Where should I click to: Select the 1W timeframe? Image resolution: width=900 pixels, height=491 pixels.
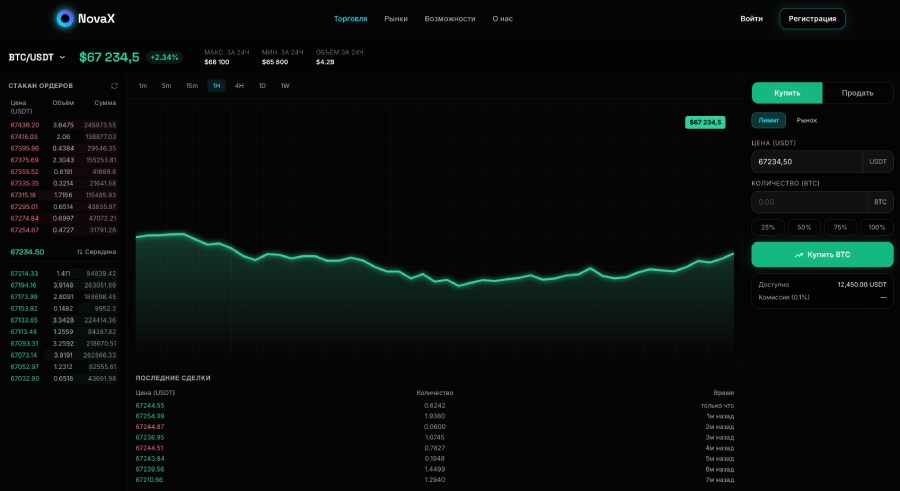coord(285,86)
